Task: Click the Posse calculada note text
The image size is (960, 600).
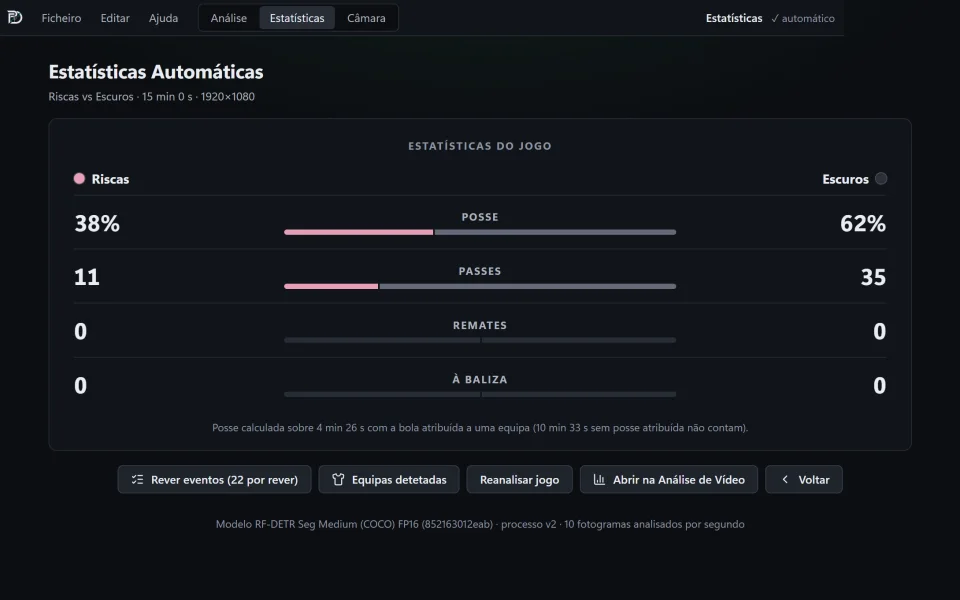Action: [480, 428]
